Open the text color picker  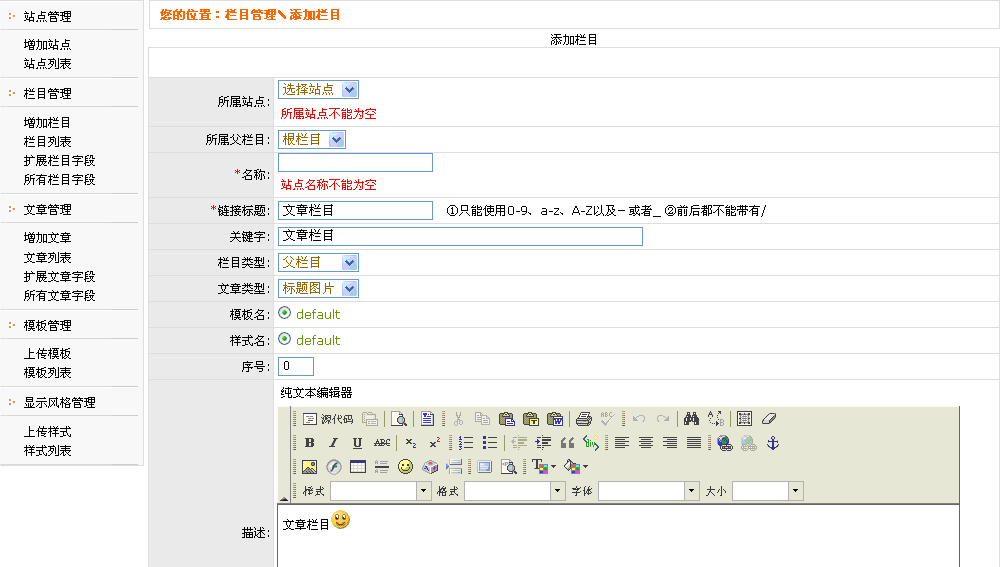tap(543, 467)
